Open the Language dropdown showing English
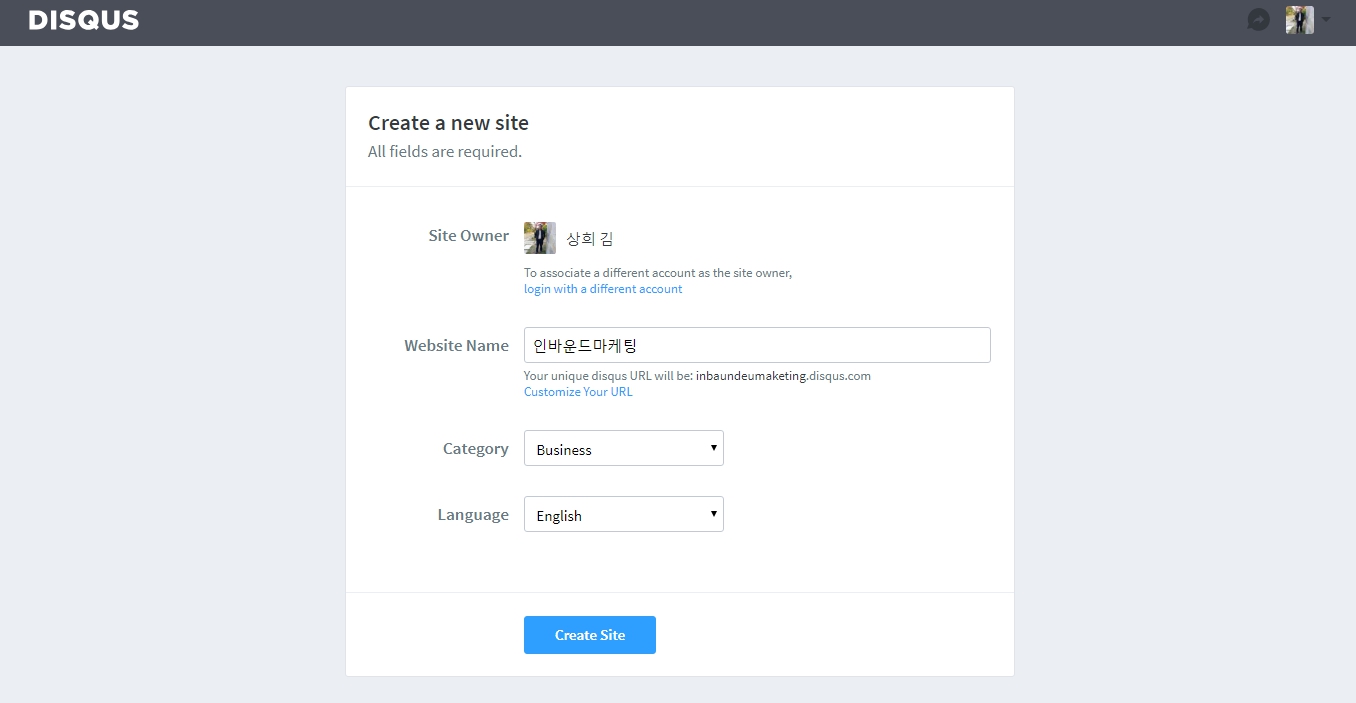The width and height of the screenshot is (1356, 703). coord(623,515)
